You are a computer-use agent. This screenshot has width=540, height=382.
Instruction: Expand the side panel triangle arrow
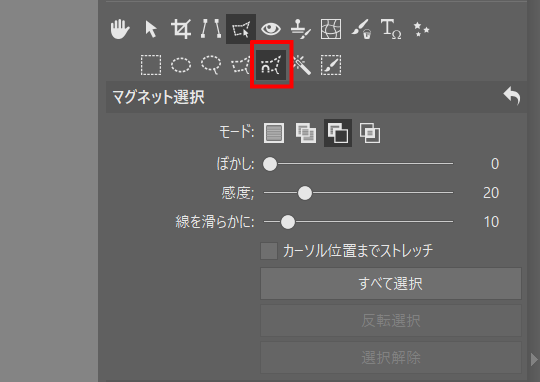[534, 359]
